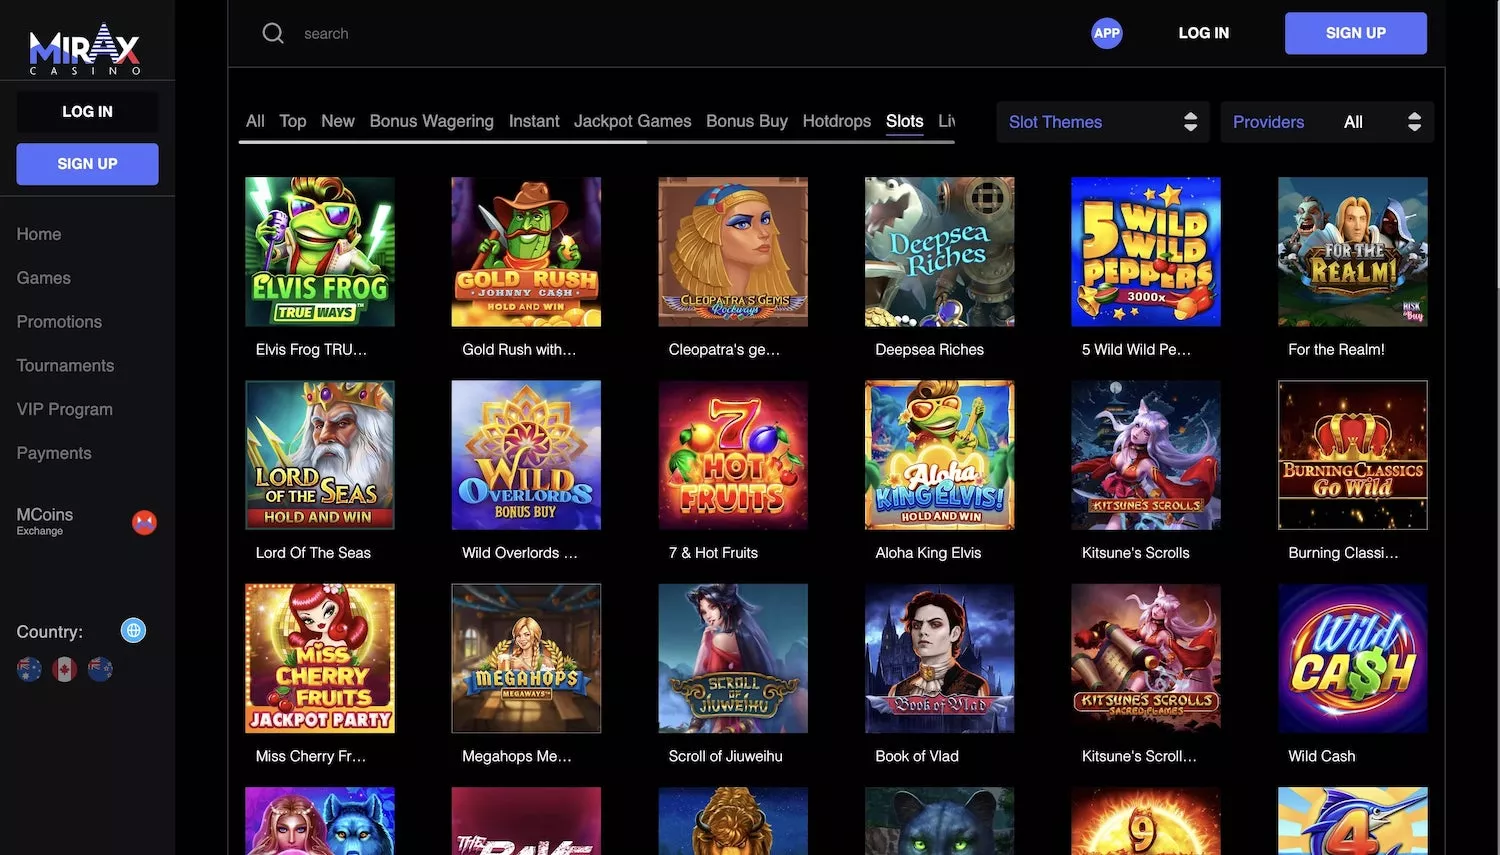Switch to the Jackpot Games tab
Viewport: 1500px width, 855px height.
click(x=632, y=121)
